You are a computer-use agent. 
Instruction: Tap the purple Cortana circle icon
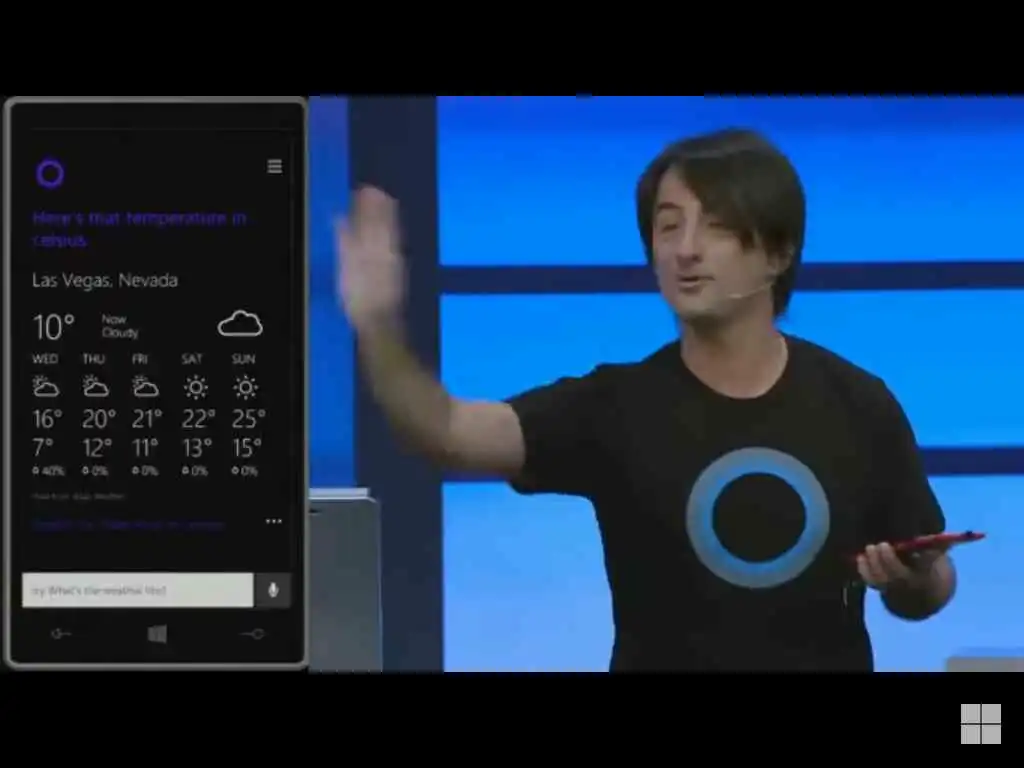coord(50,174)
